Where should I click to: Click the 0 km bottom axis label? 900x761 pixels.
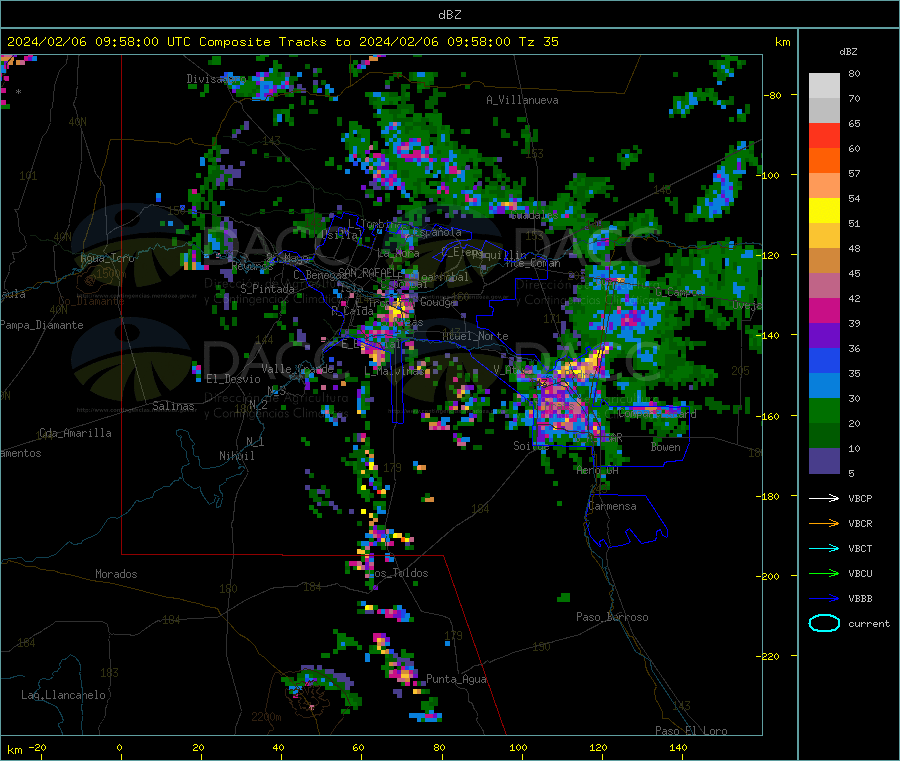[x=119, y=747]
